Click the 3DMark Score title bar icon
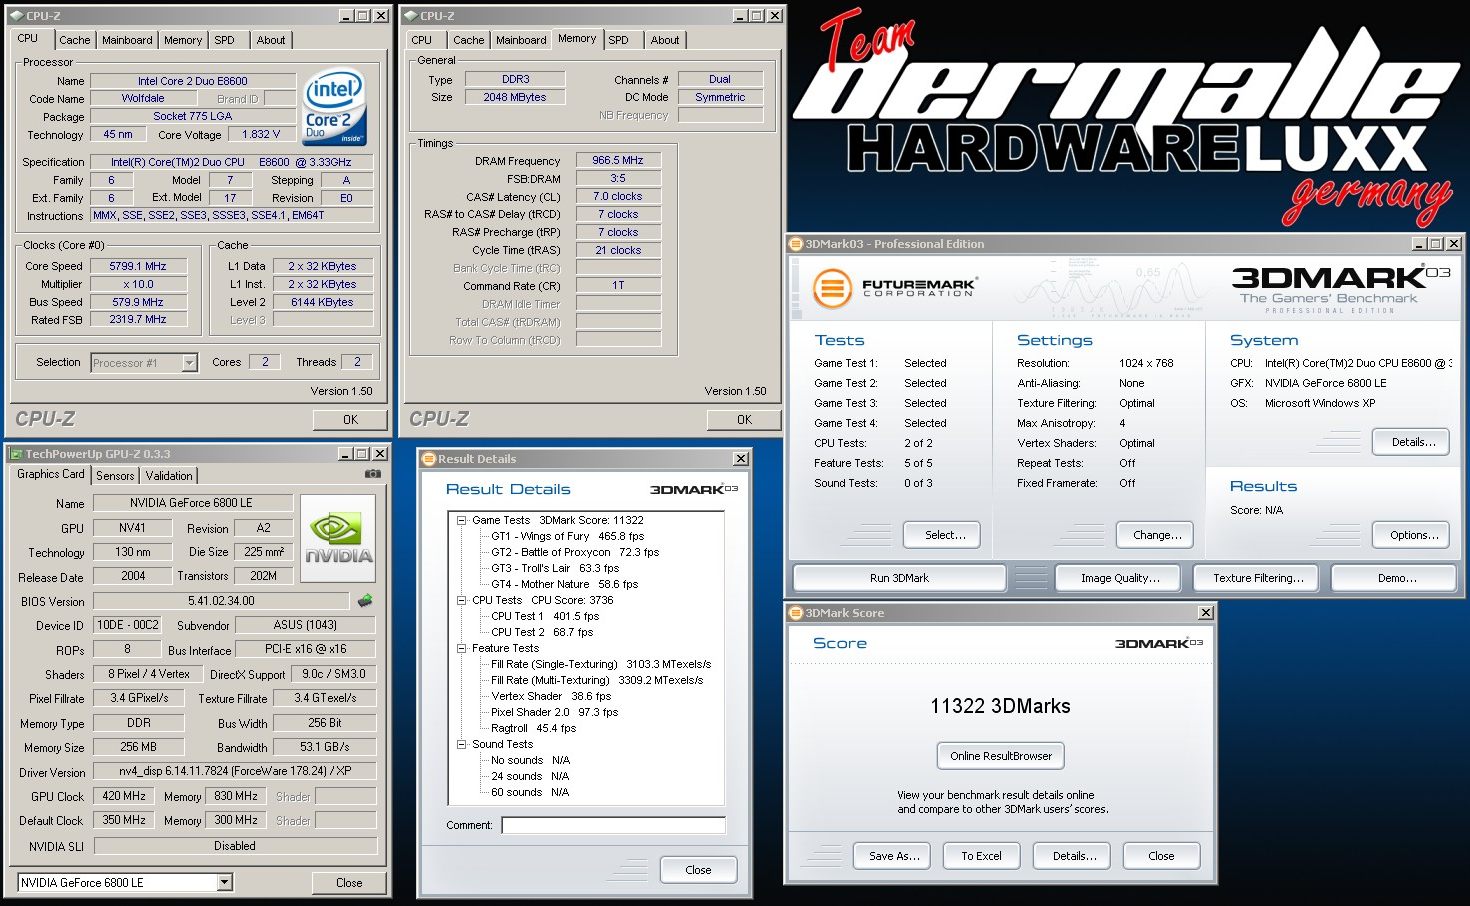The width and height of the screenshot is (1470, 906). coord(796,613)
